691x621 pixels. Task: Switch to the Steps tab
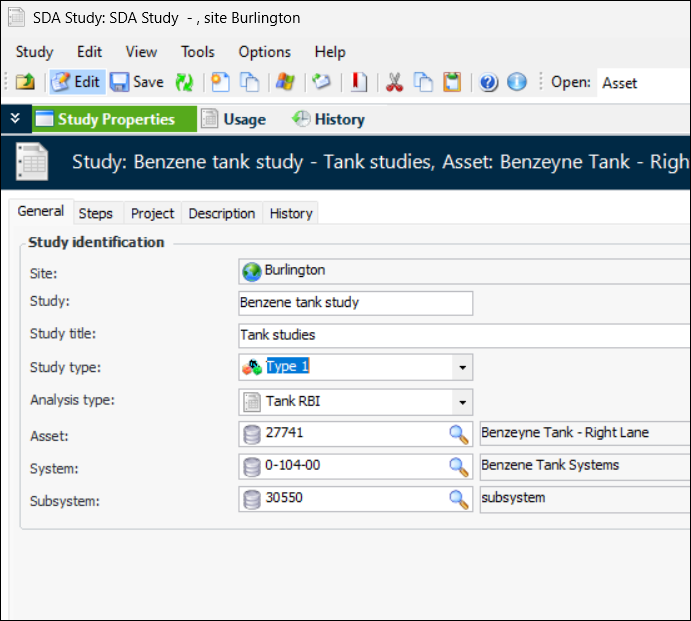click(x=96, y=213)
